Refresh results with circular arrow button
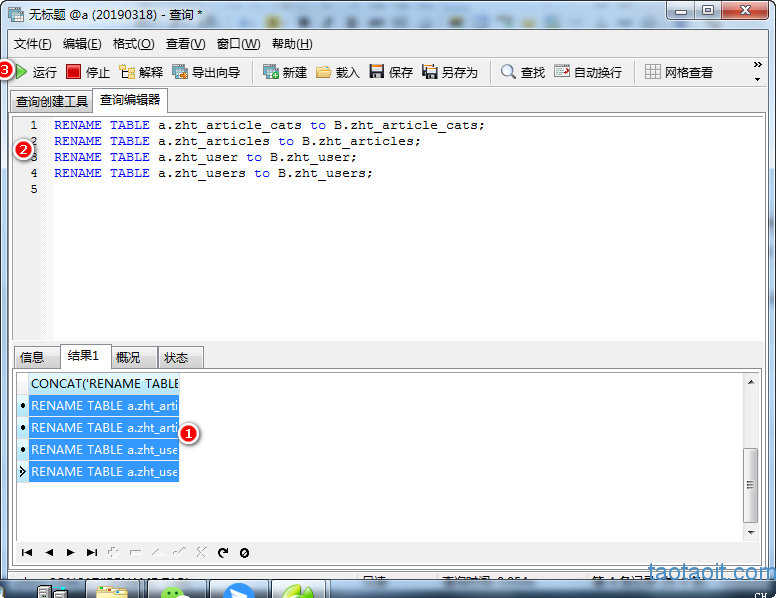776x598 pixels. click(223, 552)
